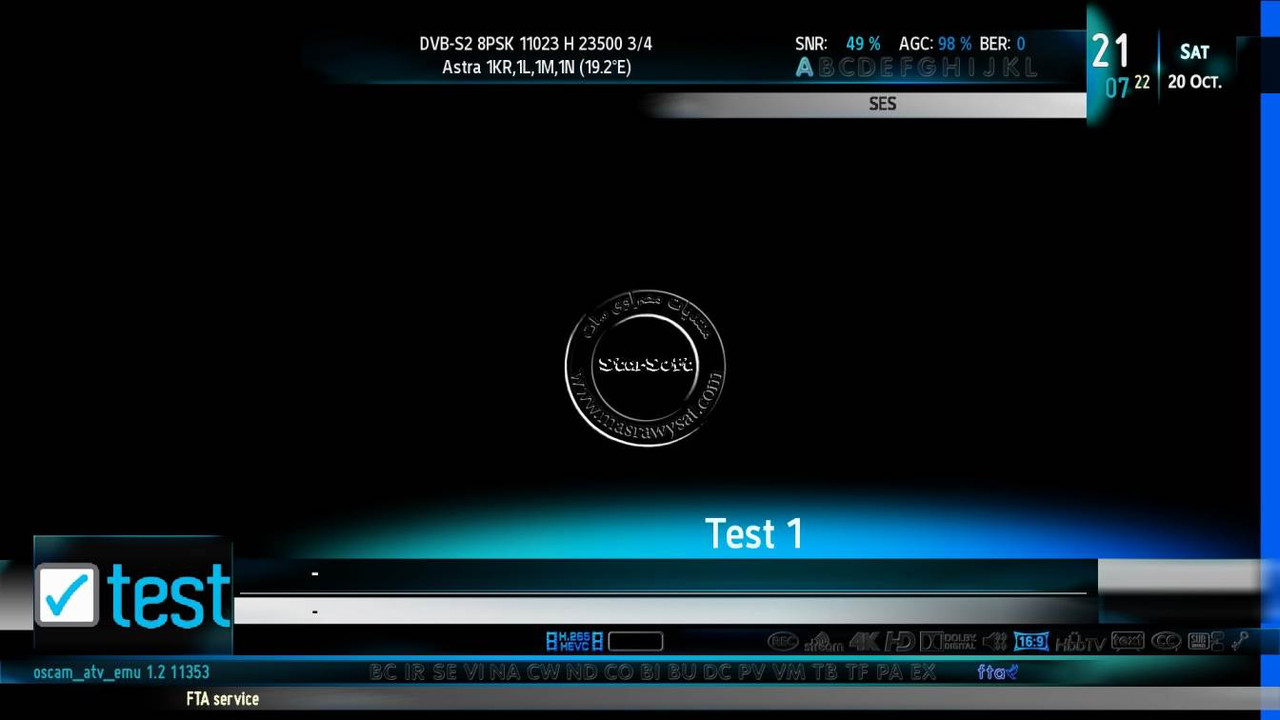This screenshot has height=720, width=1280.
Task: Click the test channel logo with checkmark
Action: 133,595
